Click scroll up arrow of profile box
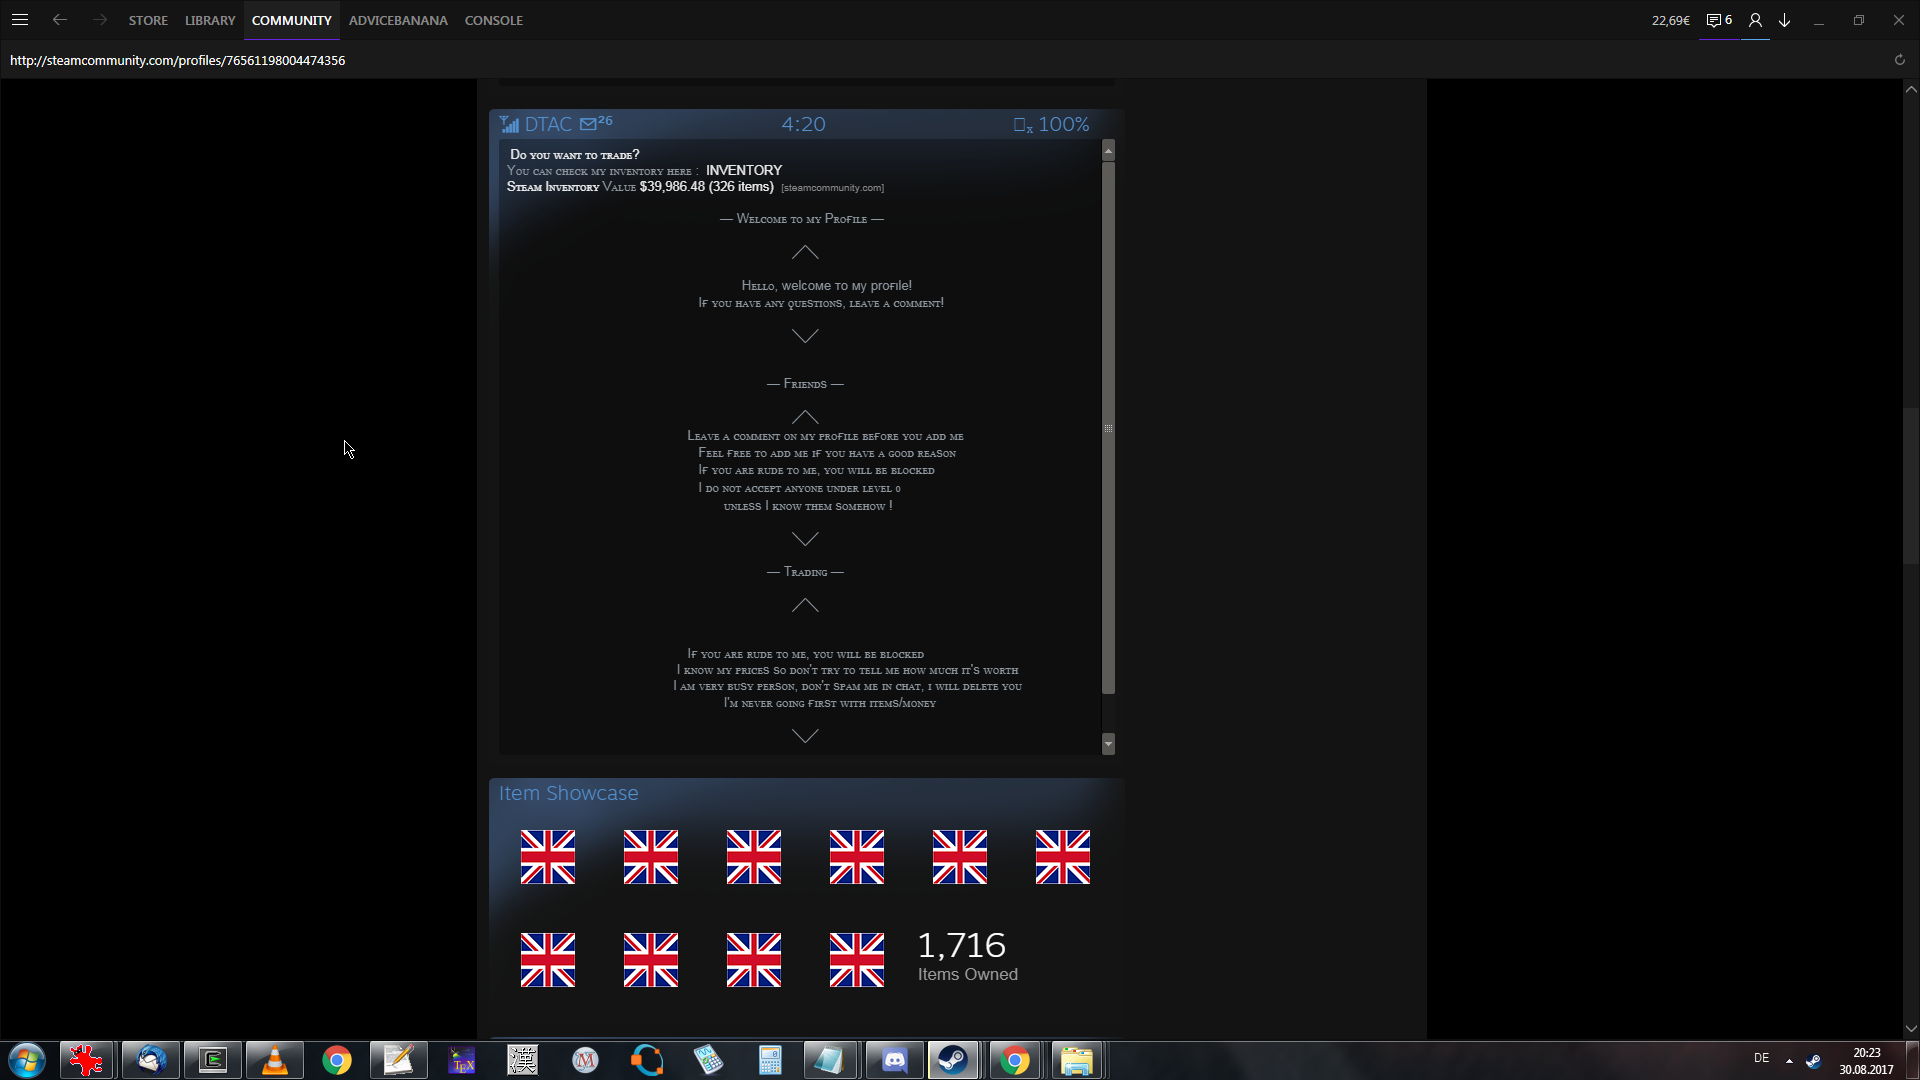 [1108, 151]
